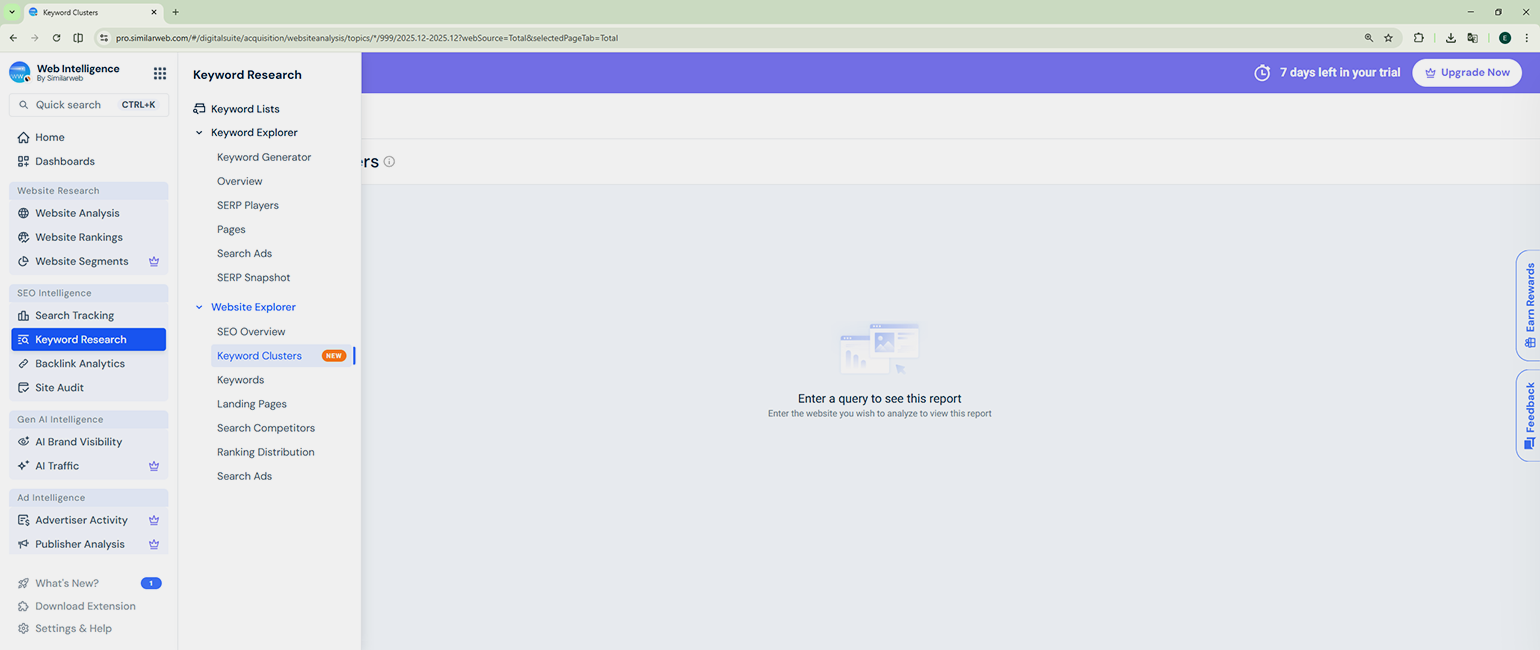This screenshot has height=650, width=1540.
Task: Click the info icon beside Keyword Clusters title
Action: (390, 162)
